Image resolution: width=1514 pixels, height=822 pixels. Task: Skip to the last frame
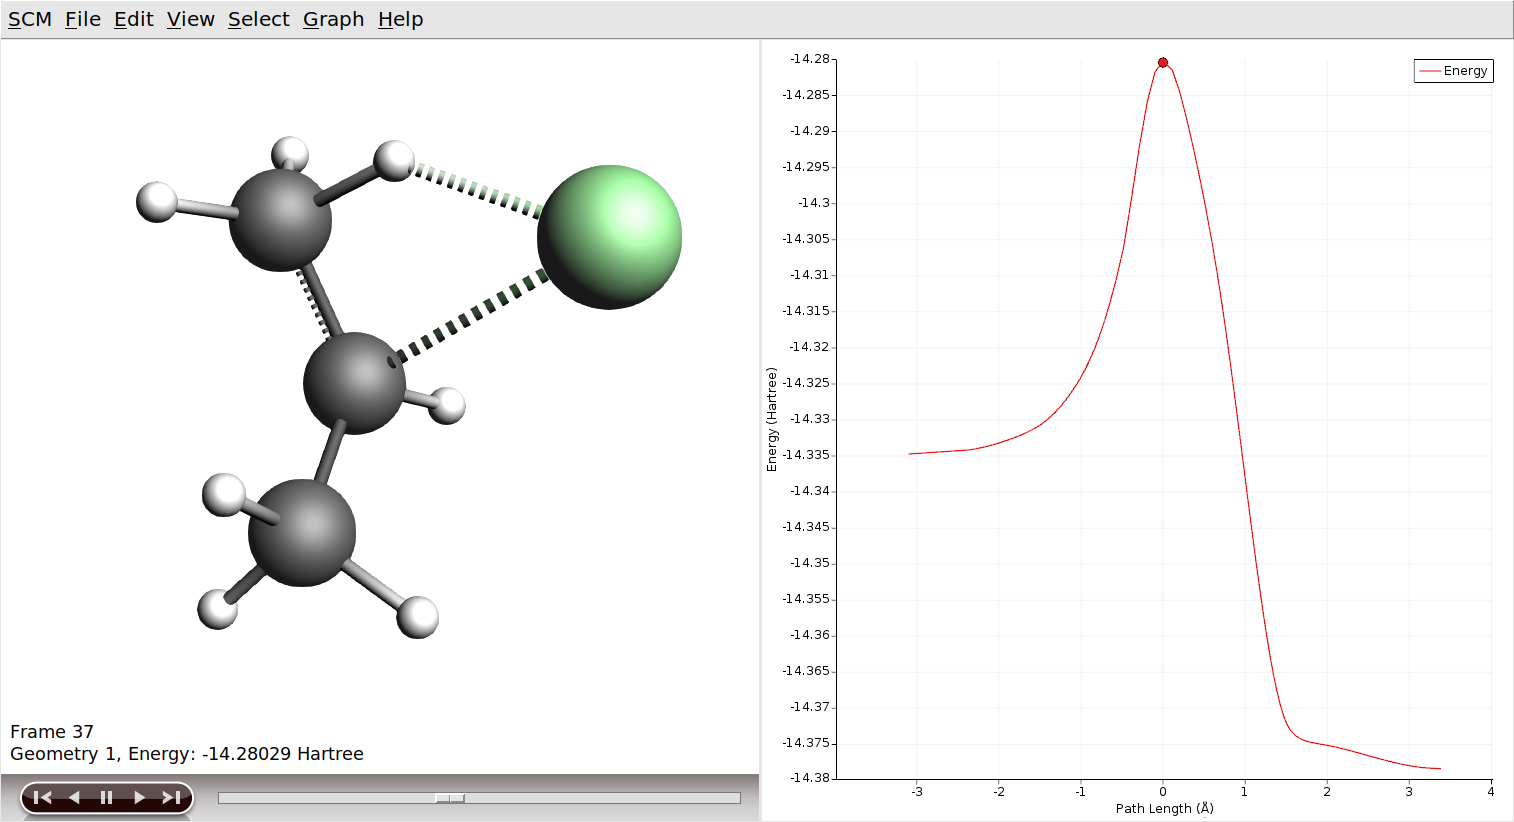coord(171,797)
